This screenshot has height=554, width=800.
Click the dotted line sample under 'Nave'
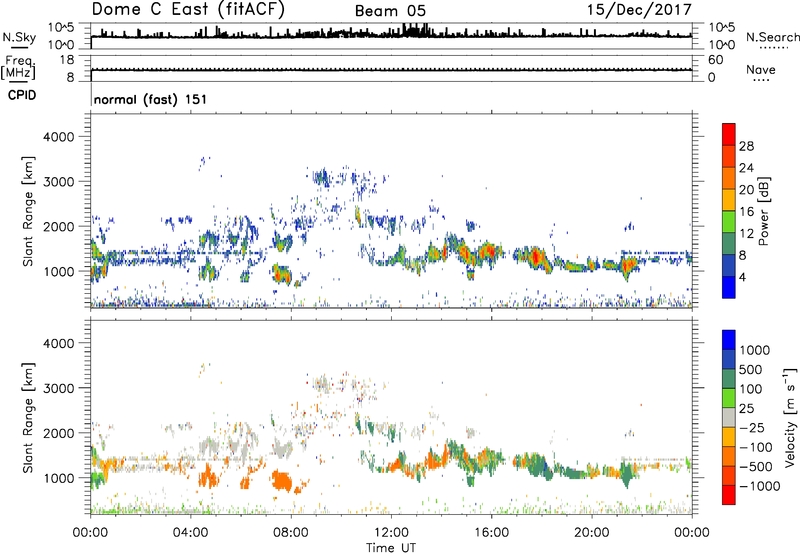click(761, 80)
